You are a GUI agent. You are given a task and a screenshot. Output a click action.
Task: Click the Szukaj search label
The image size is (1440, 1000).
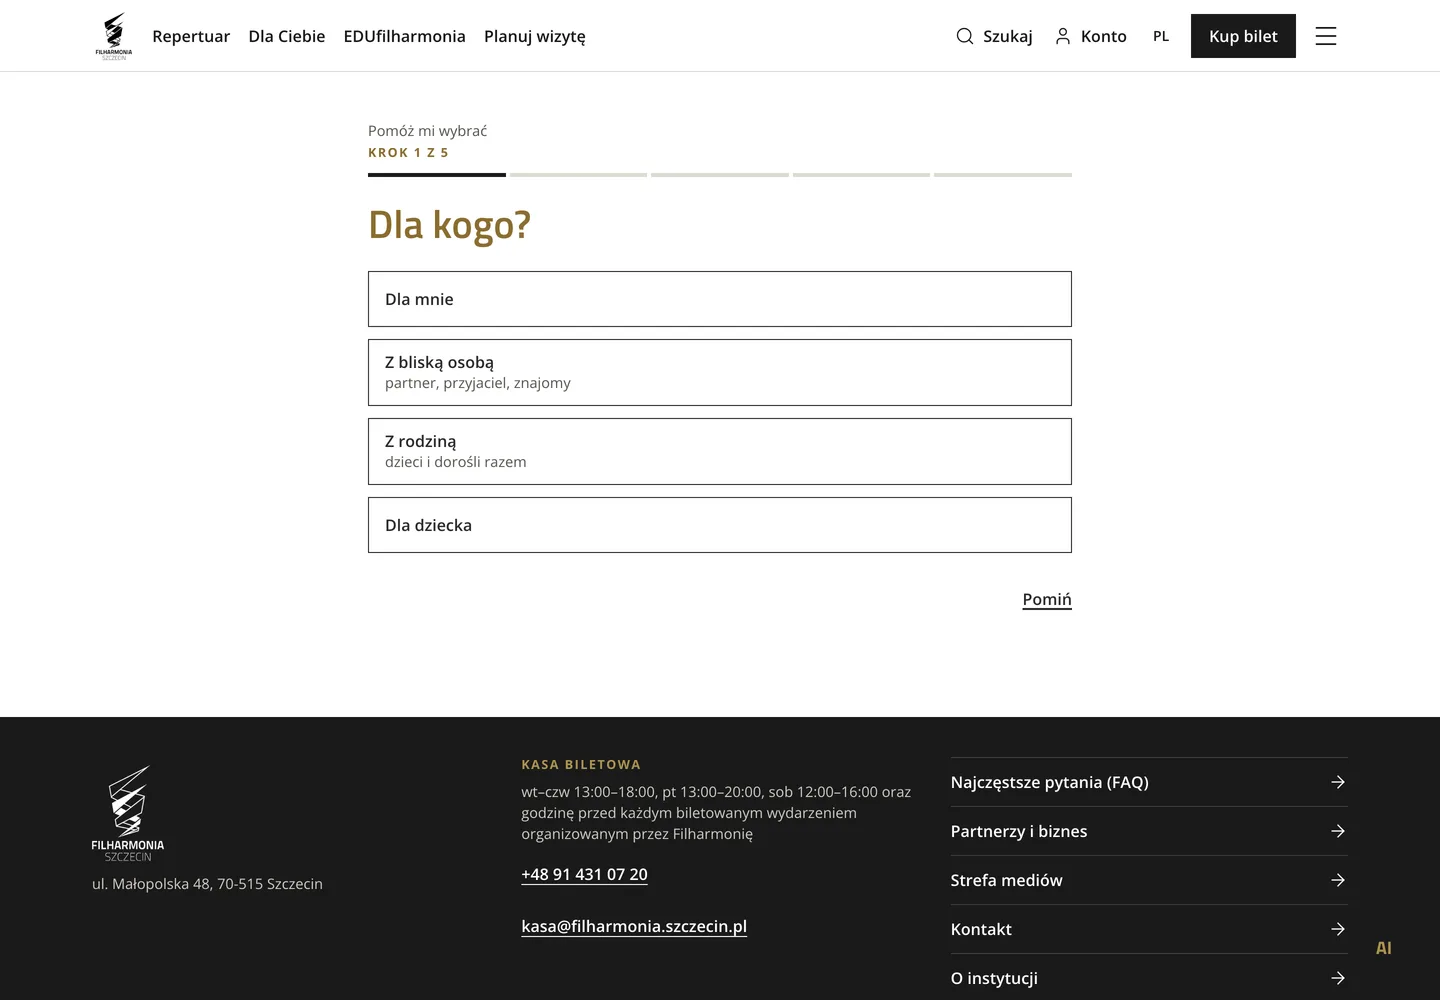tap(1008, 36)
